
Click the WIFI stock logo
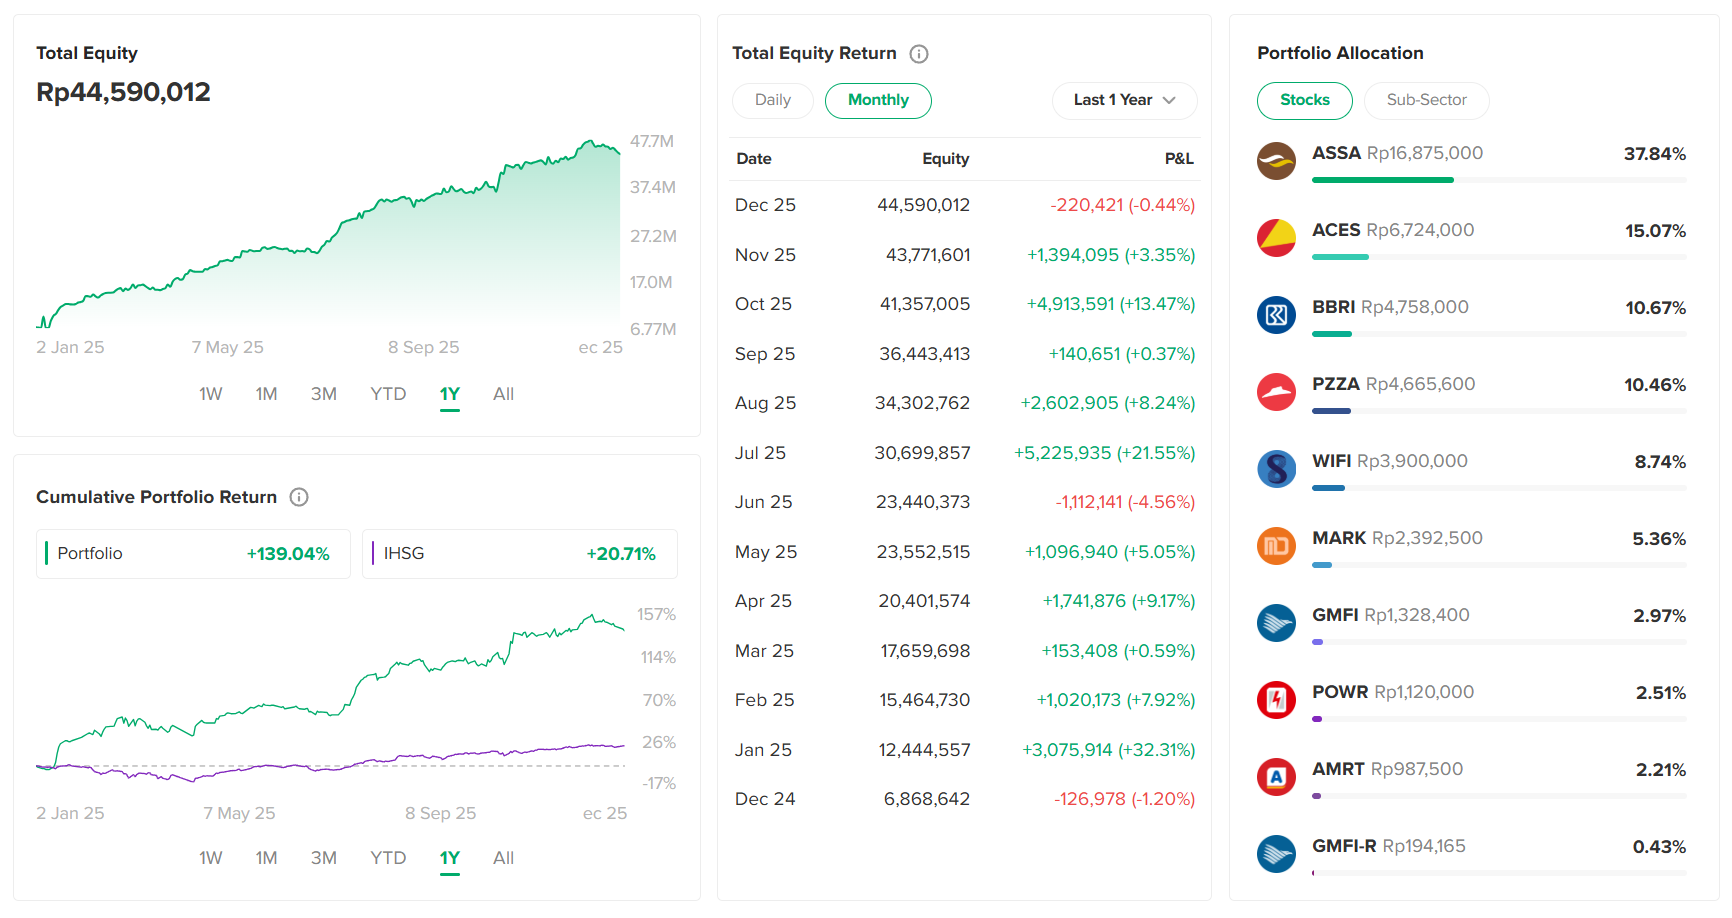tap(1276, 469)
